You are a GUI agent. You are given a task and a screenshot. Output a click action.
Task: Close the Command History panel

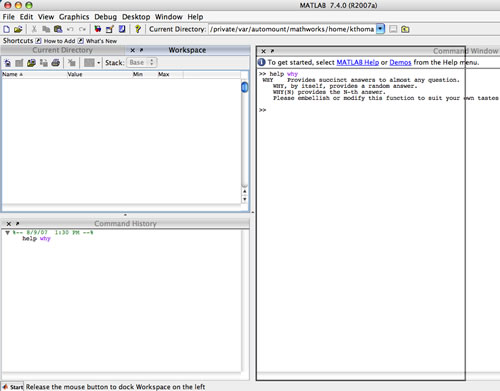pos(9,224)
